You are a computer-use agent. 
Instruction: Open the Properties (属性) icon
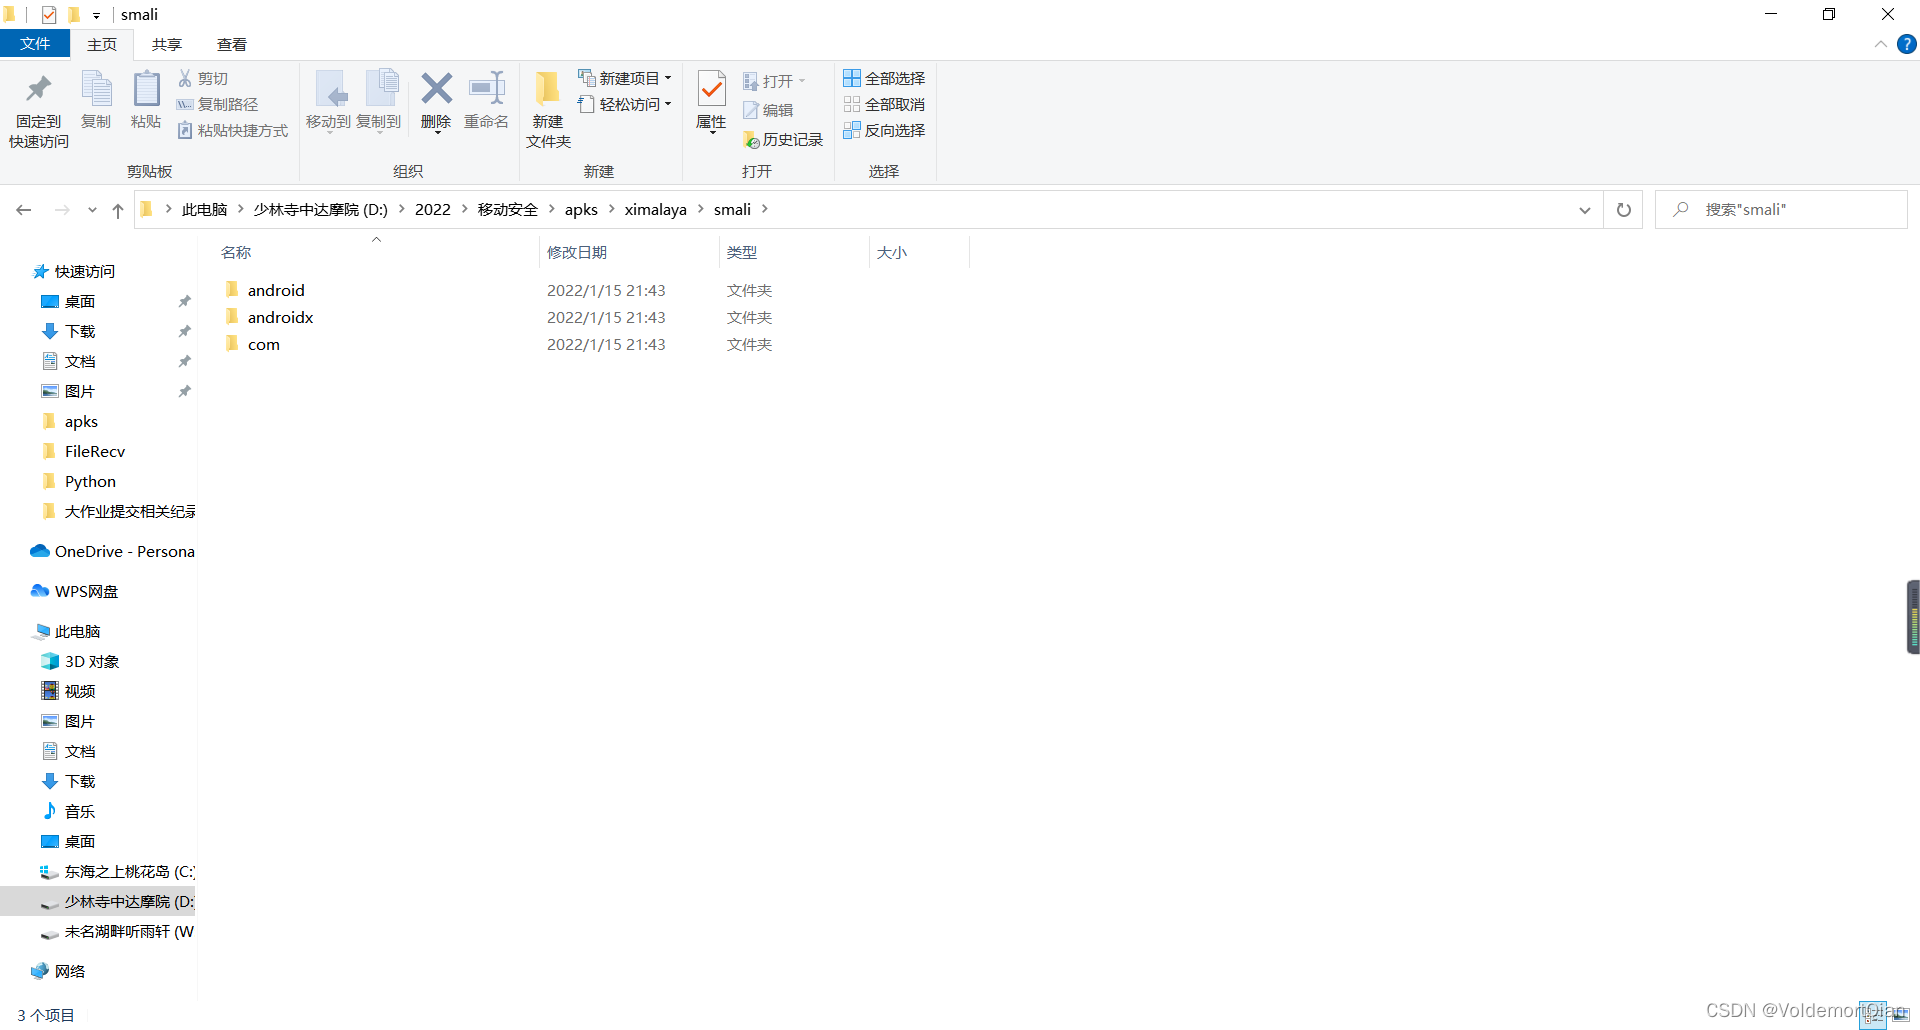click(x=712, y=89)
